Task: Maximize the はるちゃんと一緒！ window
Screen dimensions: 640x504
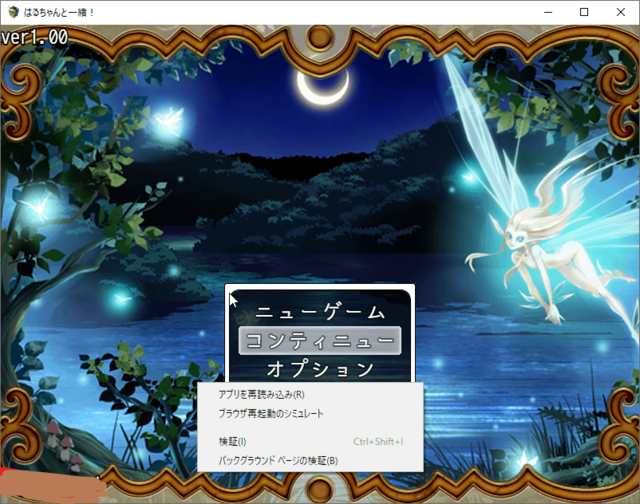Action: tap(584, 12)
